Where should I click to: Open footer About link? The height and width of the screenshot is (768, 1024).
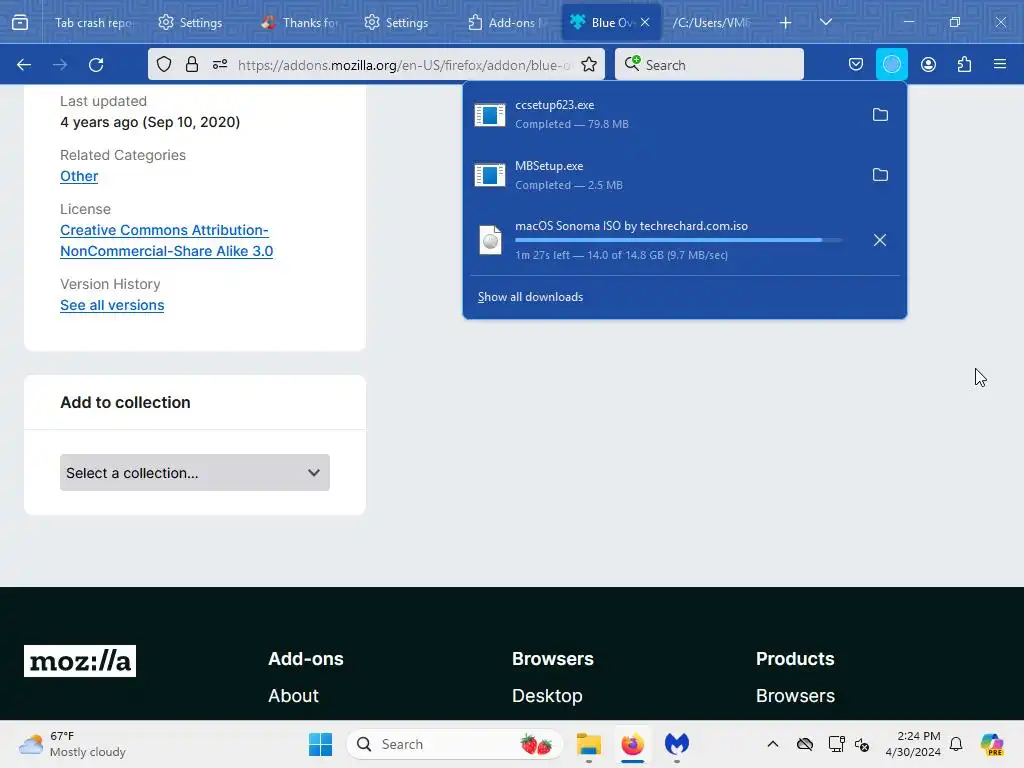293,696
